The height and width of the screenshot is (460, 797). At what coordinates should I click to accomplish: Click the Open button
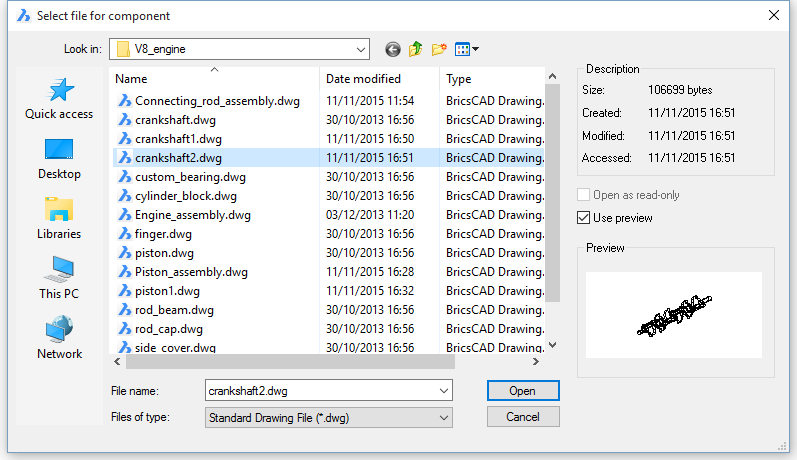coord(523,390)
